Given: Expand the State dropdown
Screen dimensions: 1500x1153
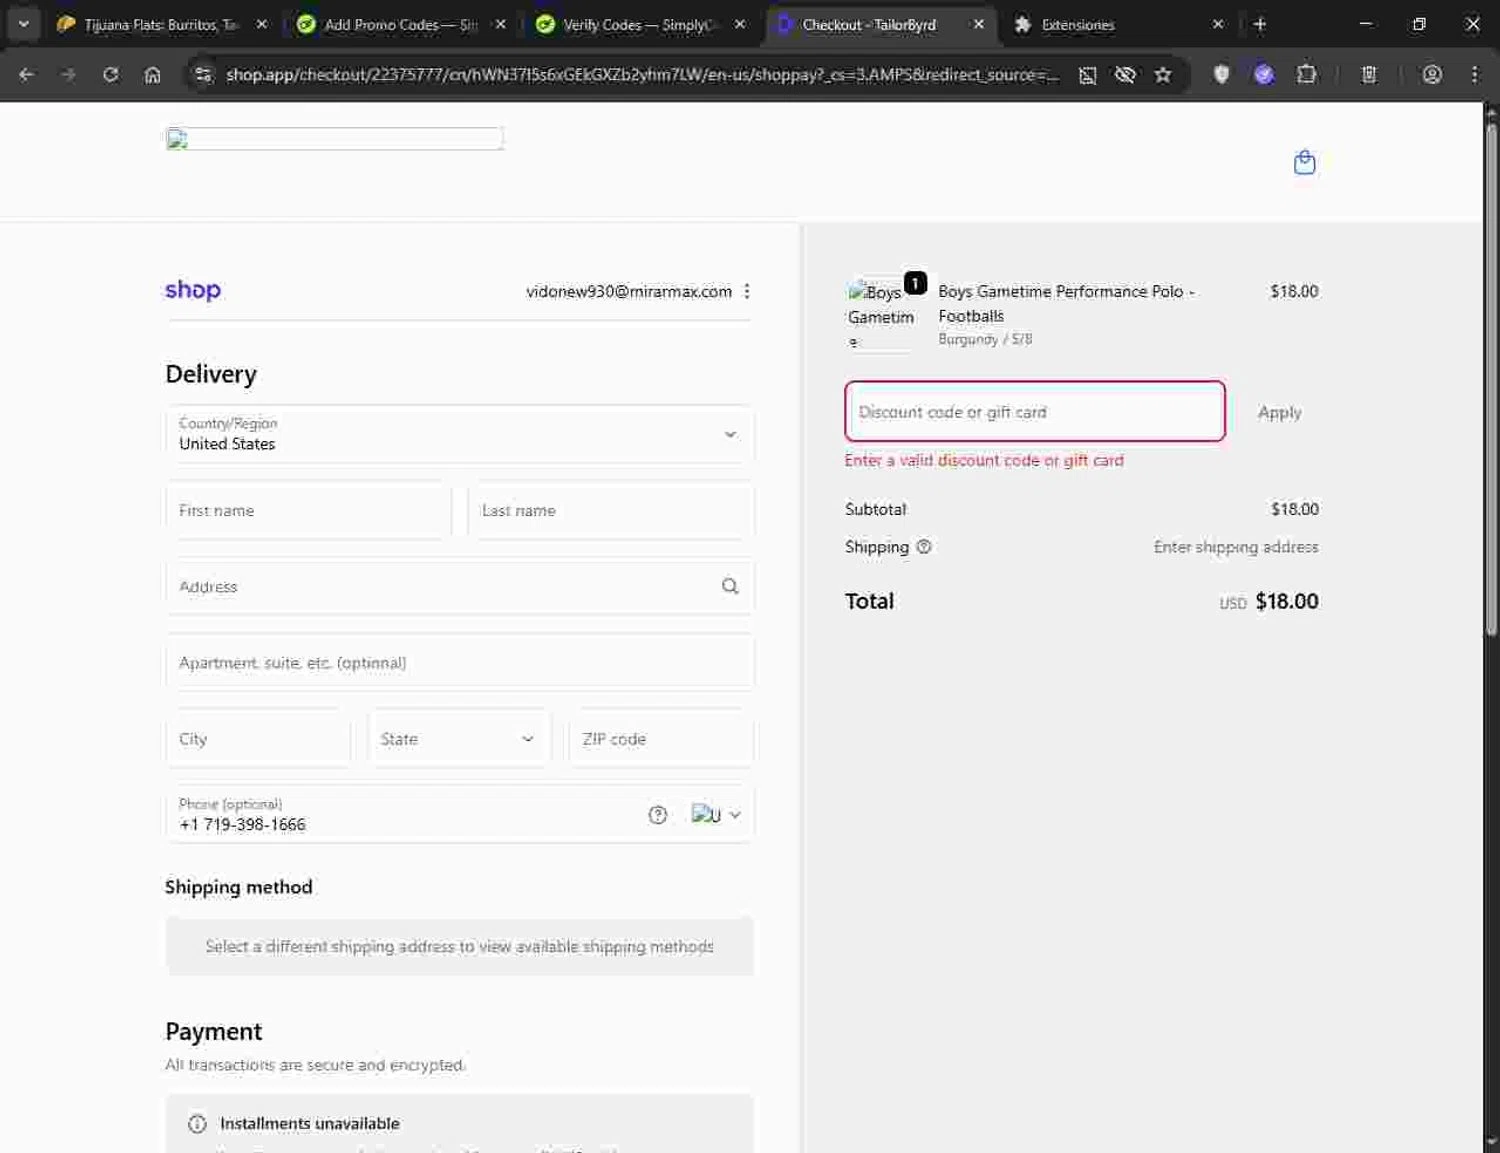Looking at the screenshot, I should [459, 739].
